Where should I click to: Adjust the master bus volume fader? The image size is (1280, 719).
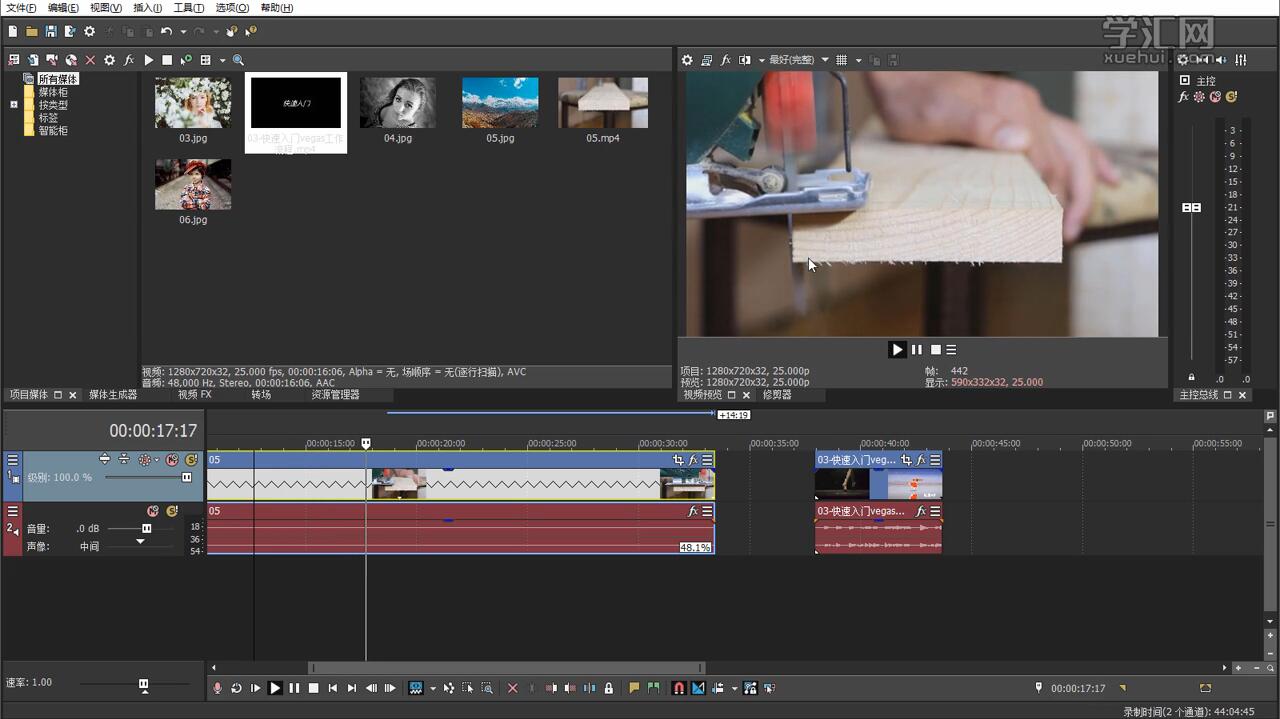[1191, 208]
